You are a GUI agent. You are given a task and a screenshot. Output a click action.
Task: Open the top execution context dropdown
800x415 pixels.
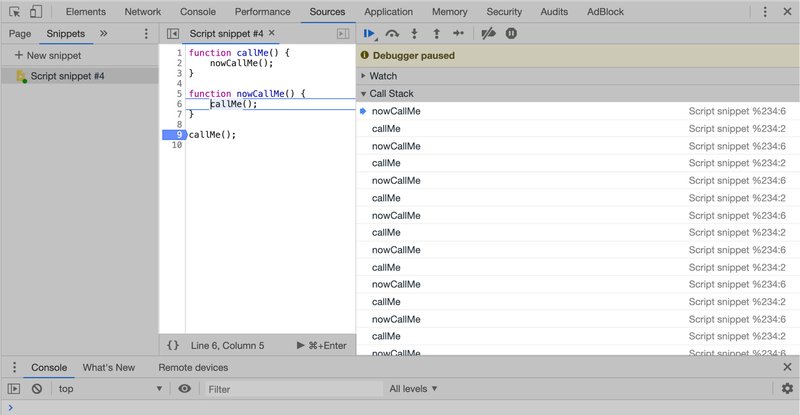[110, 389]
